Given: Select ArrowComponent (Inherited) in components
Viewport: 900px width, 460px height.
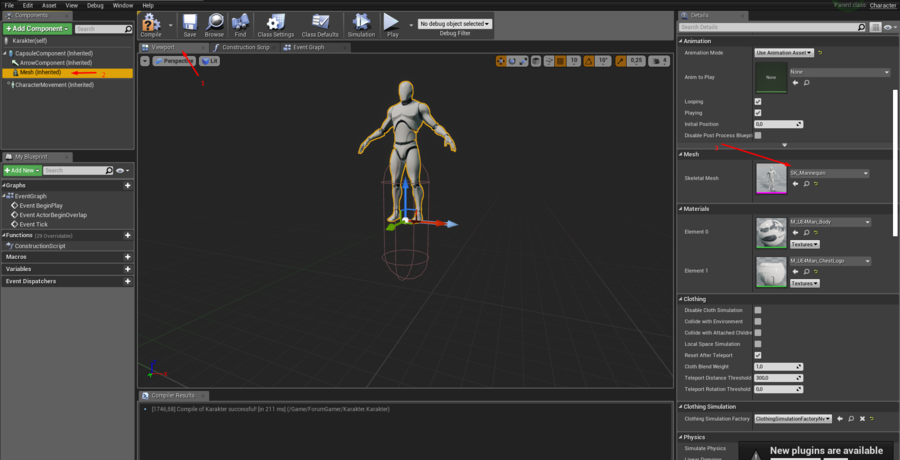Looking at the screenshot, I should pyautogui.click(x=56, y=63).
